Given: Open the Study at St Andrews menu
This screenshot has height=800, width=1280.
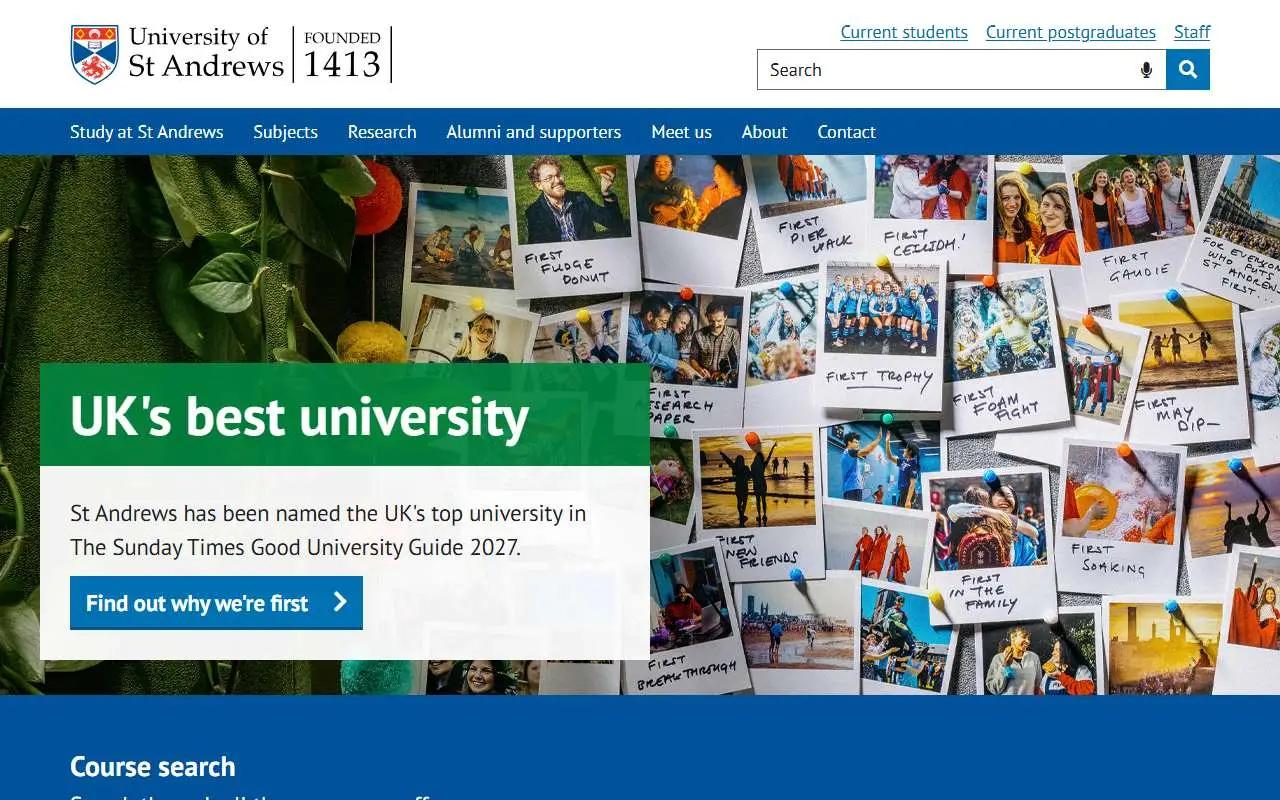Looking at the screenshot, I should click(x=147, y=132).
